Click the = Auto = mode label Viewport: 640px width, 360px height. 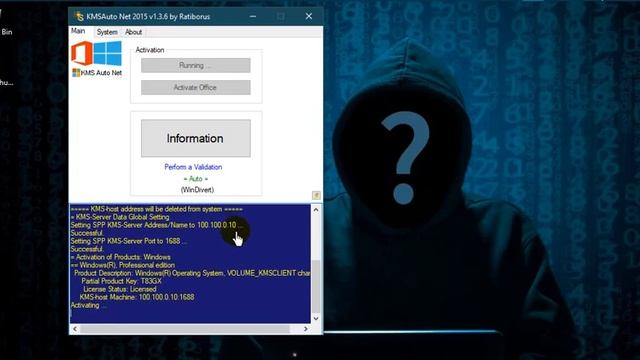(196, 179)
